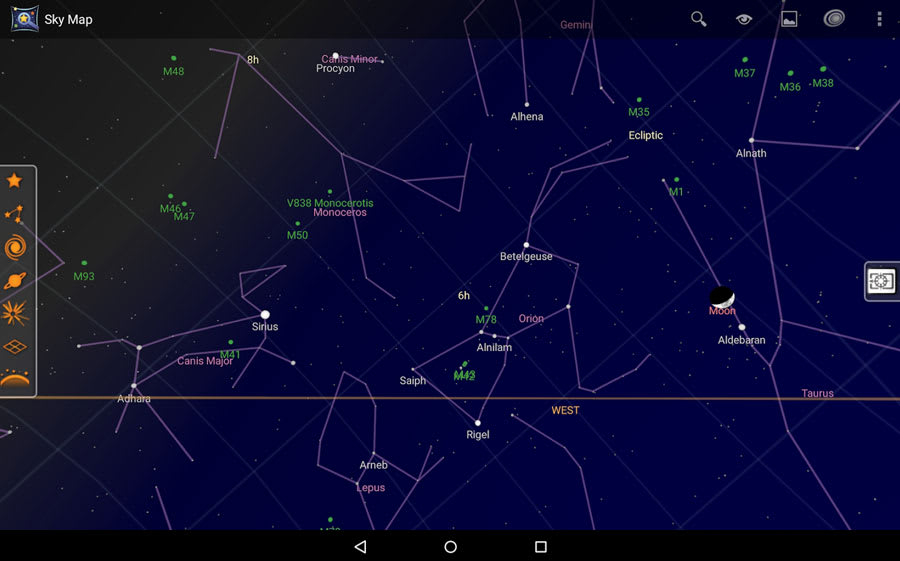Tap the Alhena label
The width and height of the screenshot is (900, 561).
[x=527, y=117]
